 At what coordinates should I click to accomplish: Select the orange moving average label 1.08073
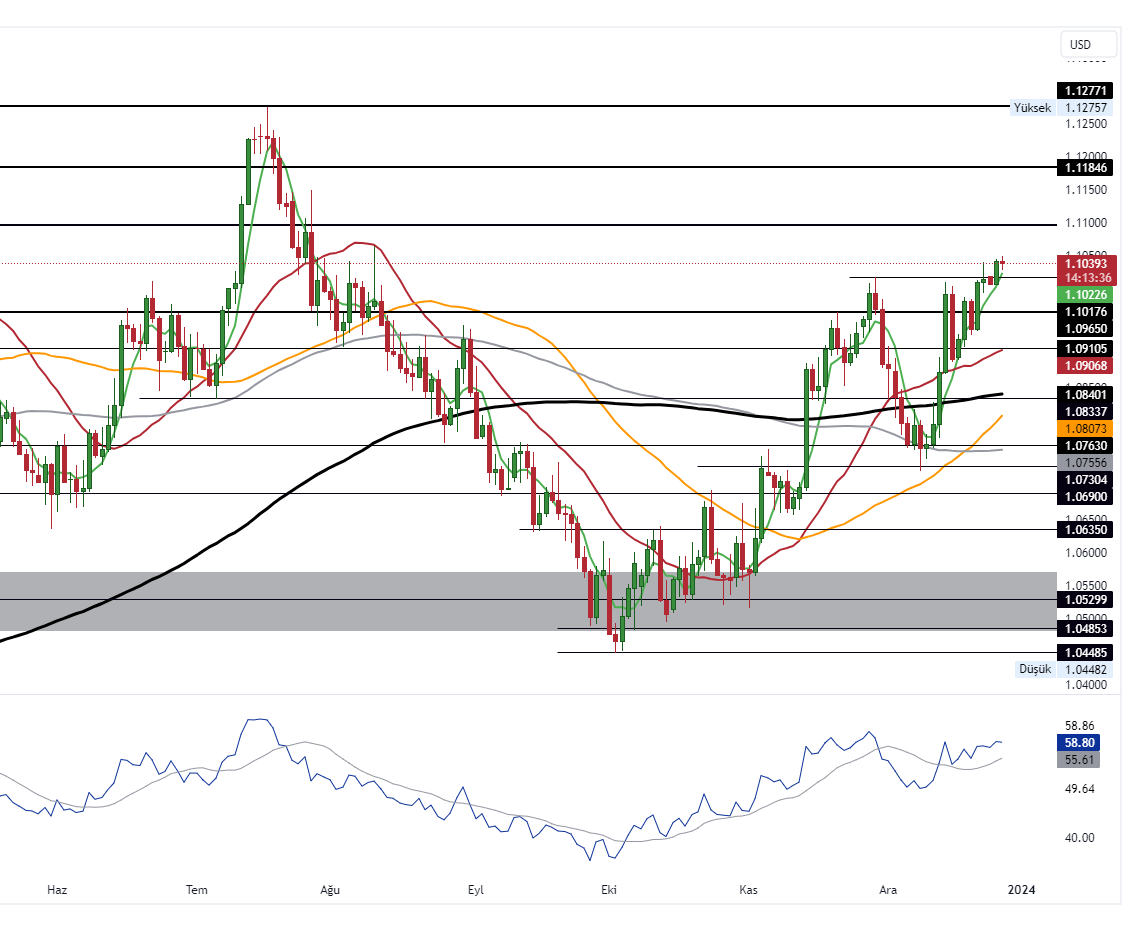[x=1083, y=430]
